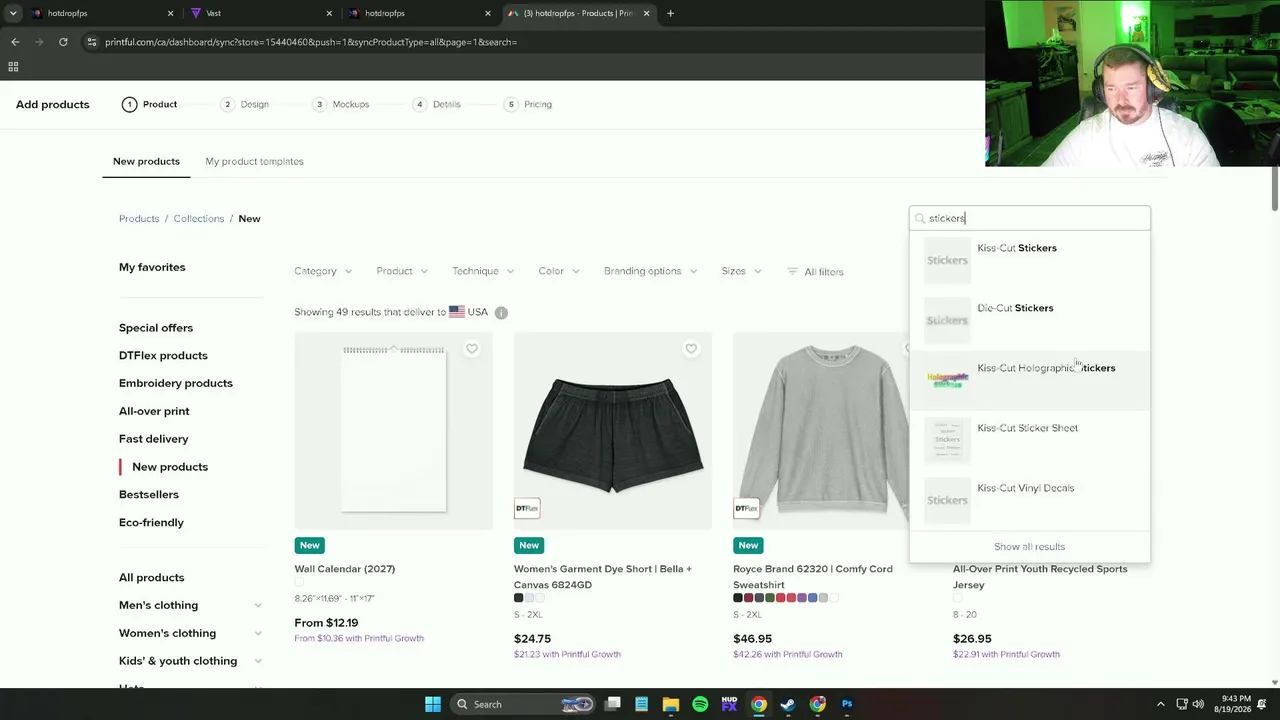Select Kiss-Cut Stickers suggestion
The width and height of the screenshot is (1280, 720).
(1030, 260)
